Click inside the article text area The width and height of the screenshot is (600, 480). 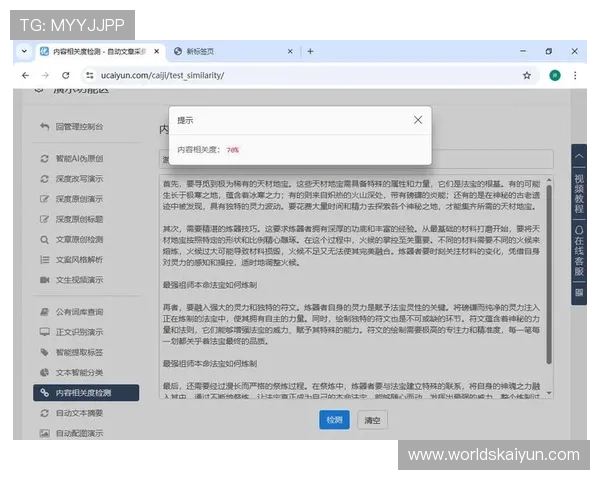tap(356, 286)
